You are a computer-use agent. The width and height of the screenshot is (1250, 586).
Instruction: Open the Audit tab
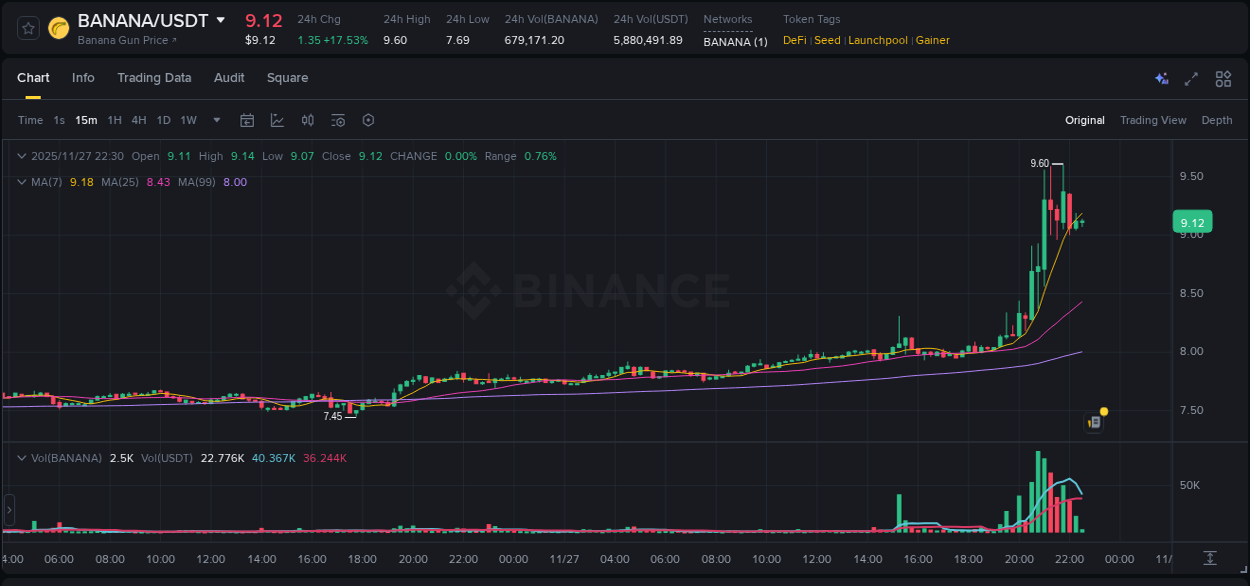[229, 78]
